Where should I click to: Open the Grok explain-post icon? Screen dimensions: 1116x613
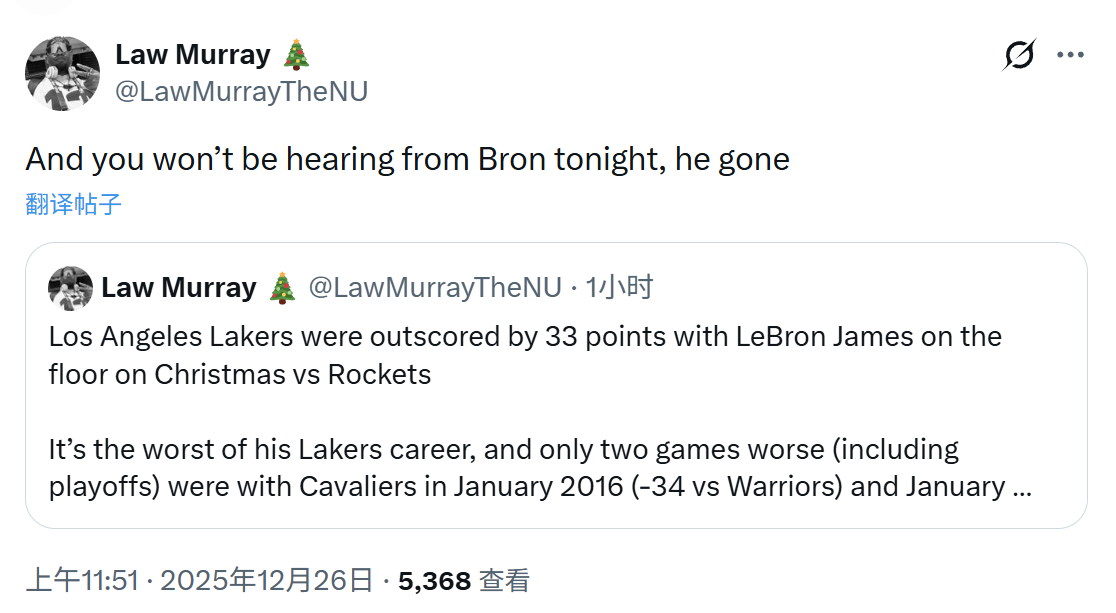(x=1019, y=56)
